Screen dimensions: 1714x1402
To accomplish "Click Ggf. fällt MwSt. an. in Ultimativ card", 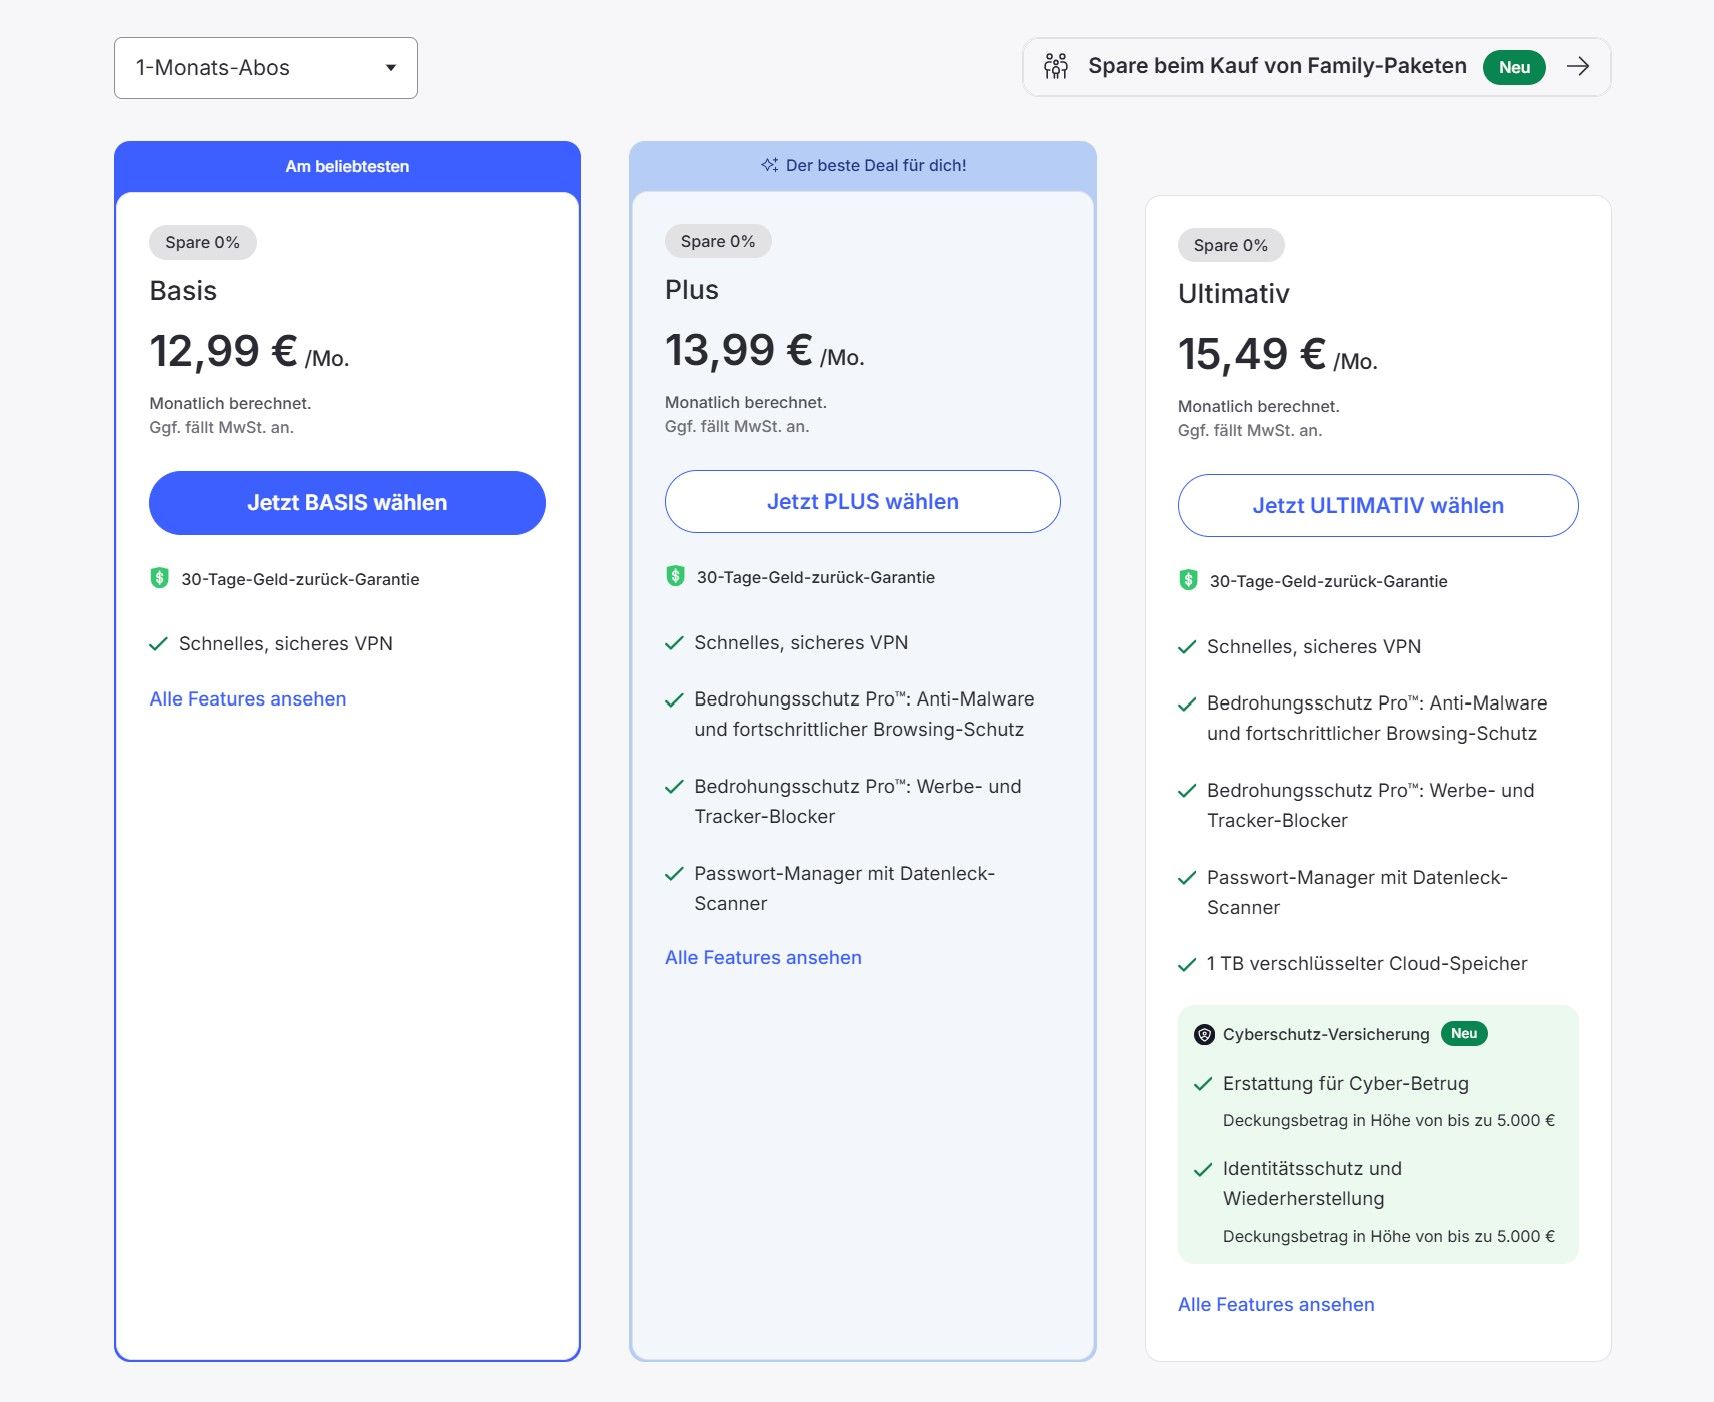I will coord(1250,431).
